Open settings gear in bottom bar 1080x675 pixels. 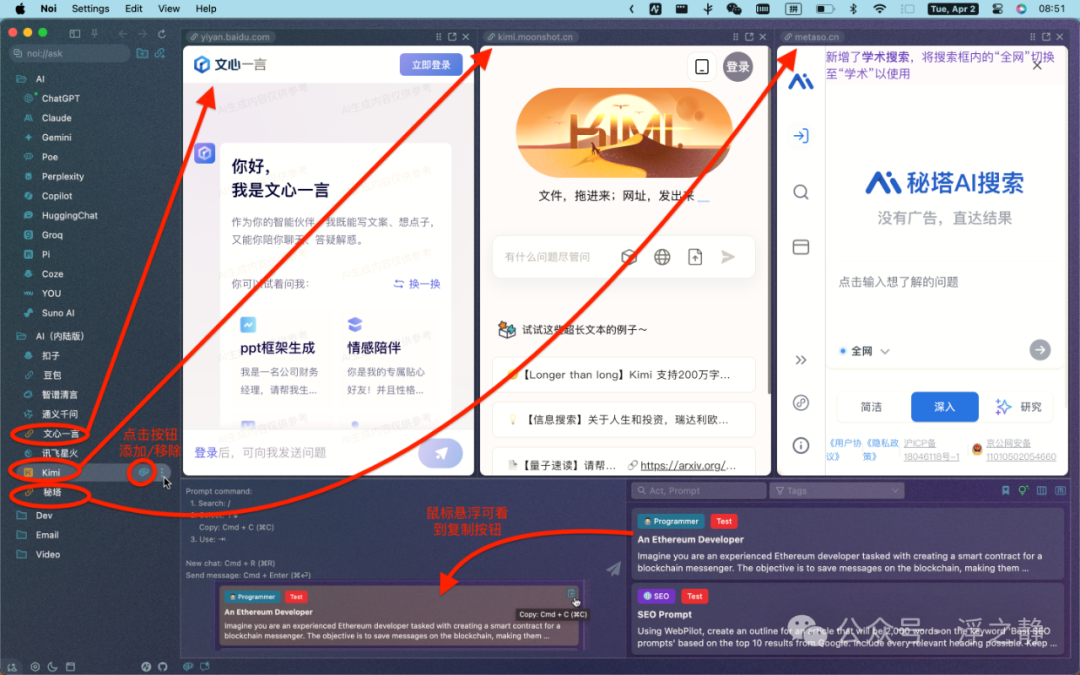[34, 667]
